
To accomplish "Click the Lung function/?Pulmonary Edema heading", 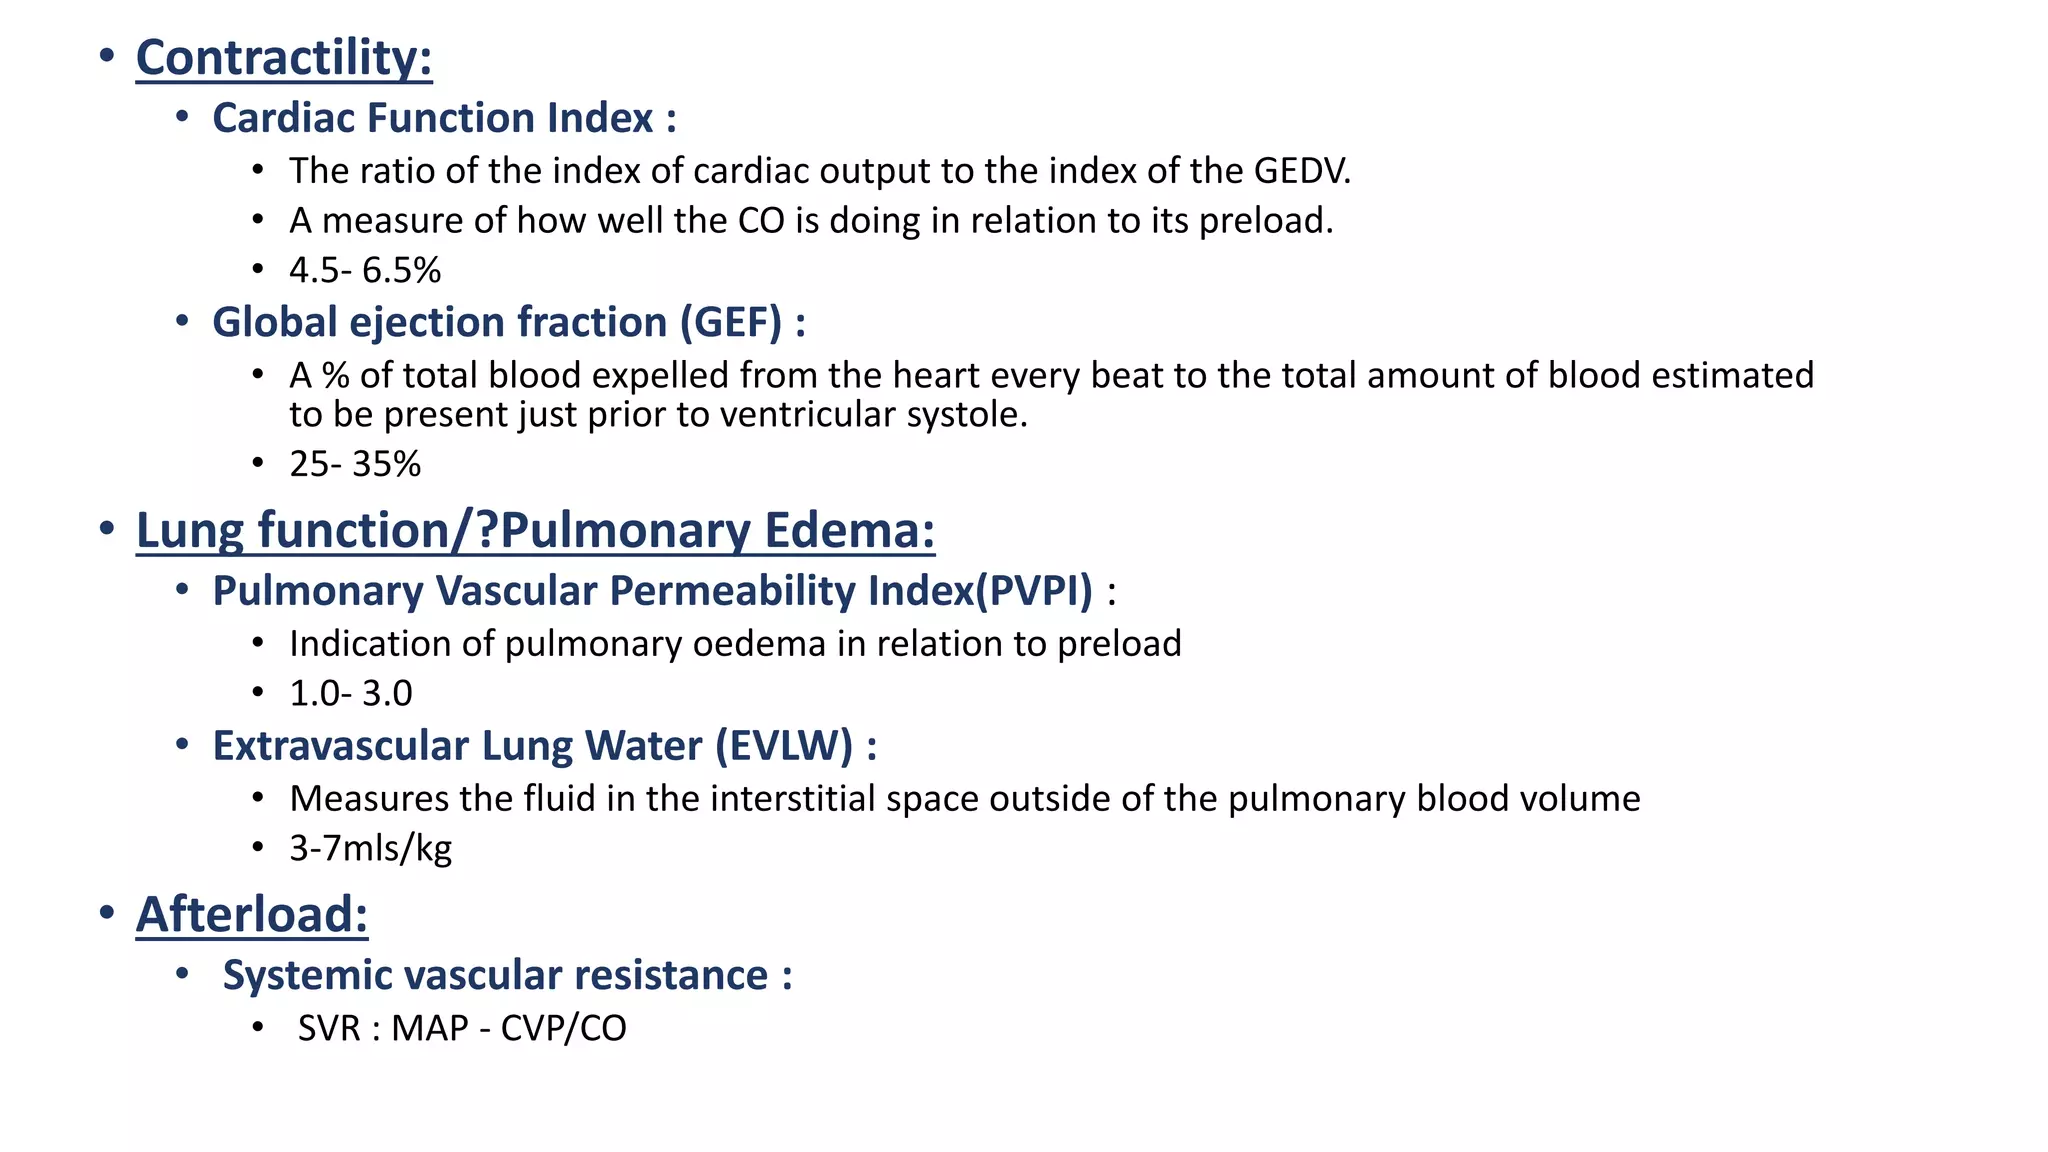I will [x=535, y=531].
